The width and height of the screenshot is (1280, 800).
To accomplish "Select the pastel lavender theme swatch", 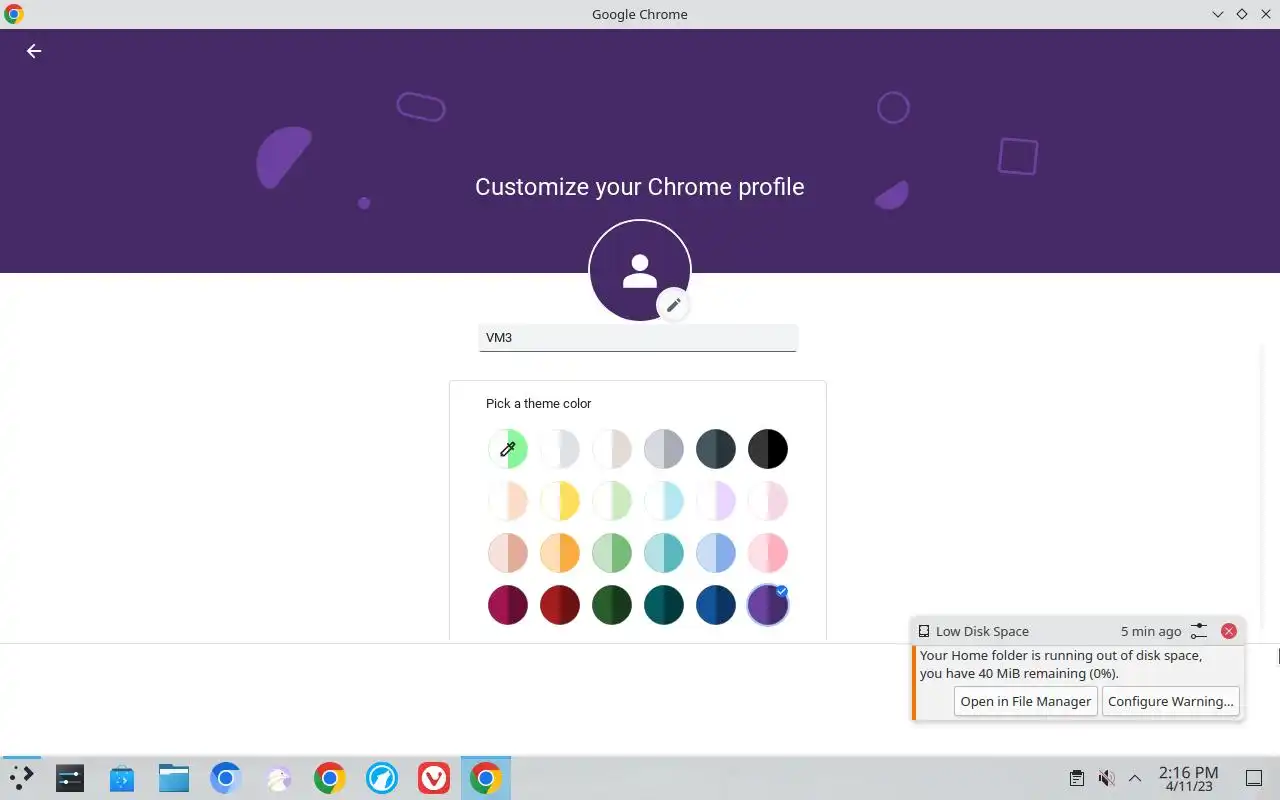I will [716, 501].
